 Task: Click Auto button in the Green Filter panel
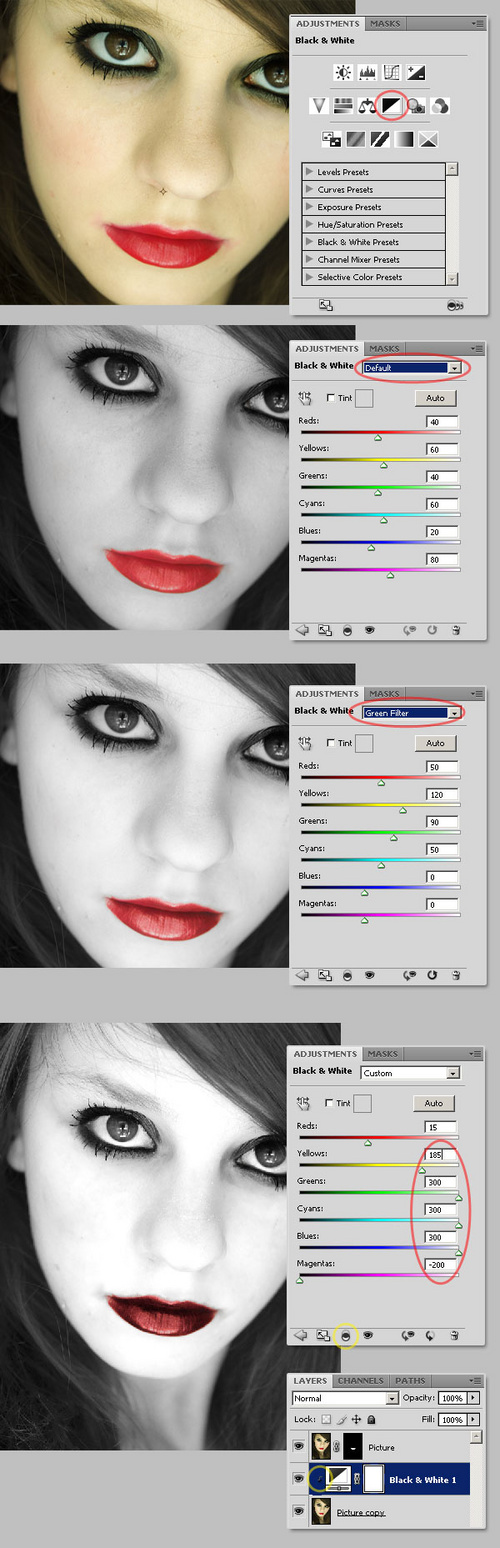pyautogui.click(x=435, y=743)
